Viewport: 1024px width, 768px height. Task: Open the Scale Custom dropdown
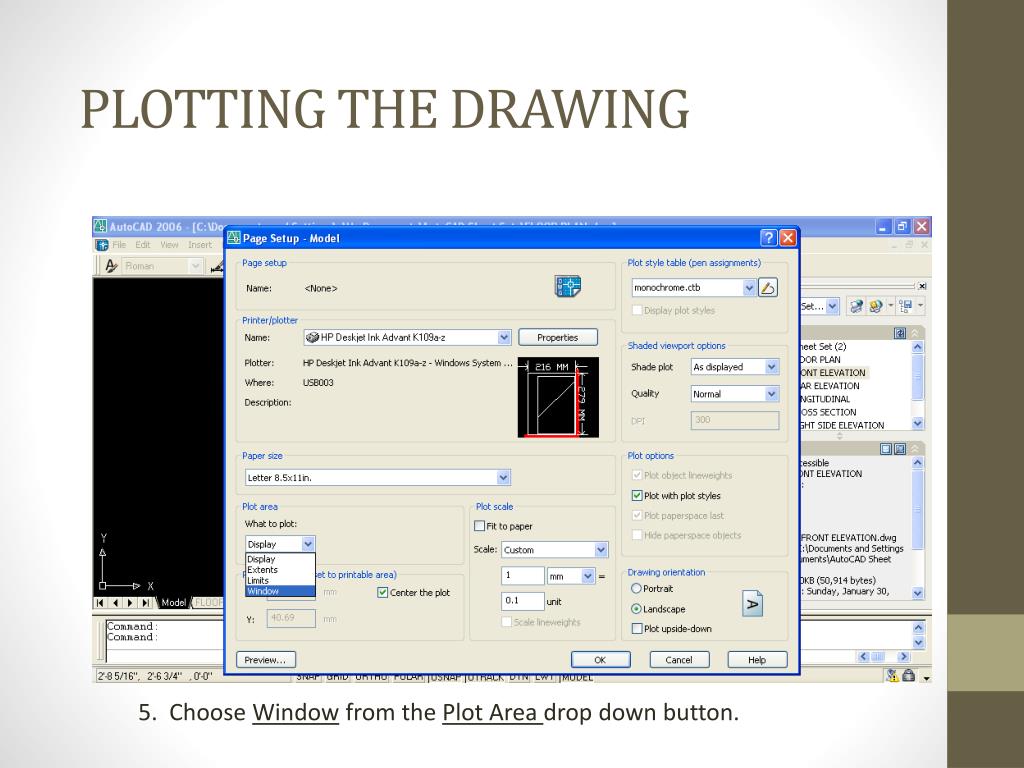pyautogui.click(x=601, y=550)
